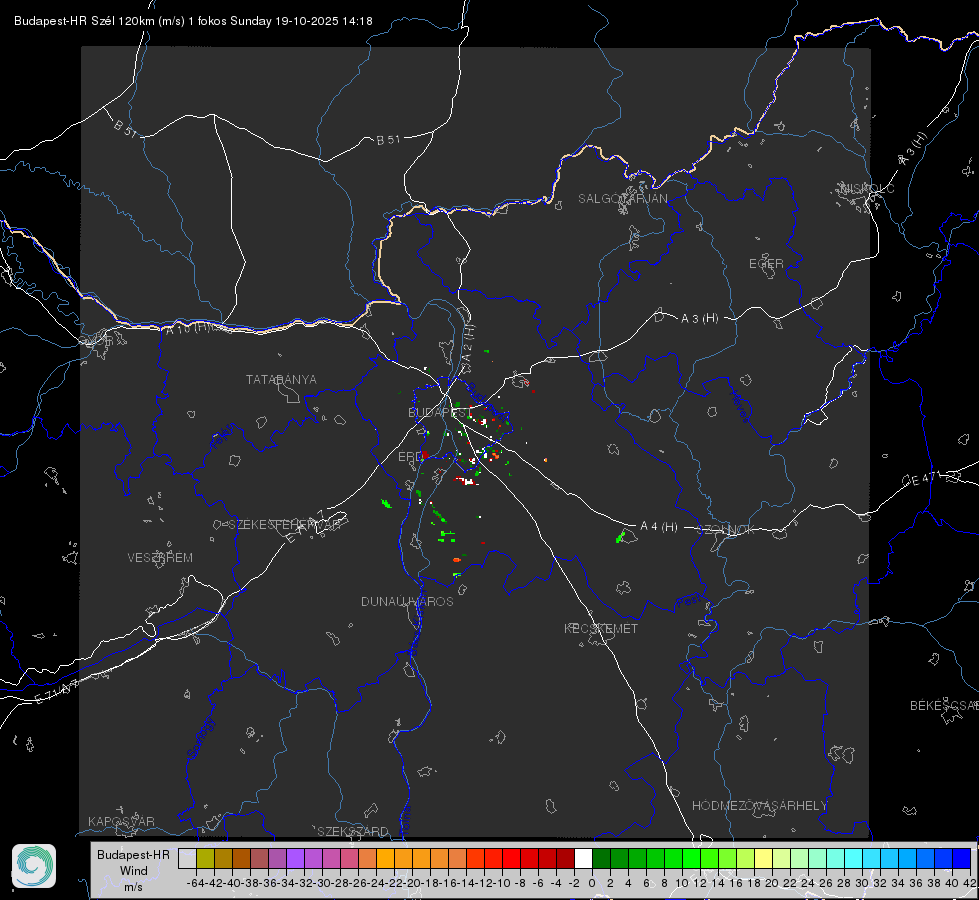Click the KAPOSVAR city label
This screenshot has height=900, width=979.
[x=121, y=821]
